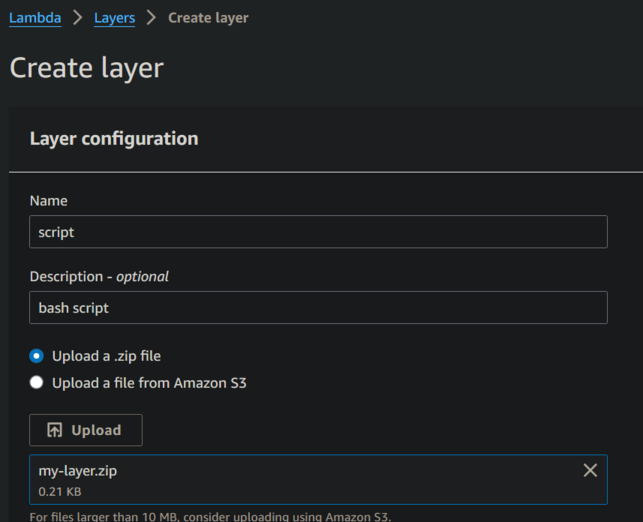Image resolution: width=643 pixels, height=522 pixels.
Task: Focus the Name field containing script
Action: pyautogui.click(x=318, y=232)
